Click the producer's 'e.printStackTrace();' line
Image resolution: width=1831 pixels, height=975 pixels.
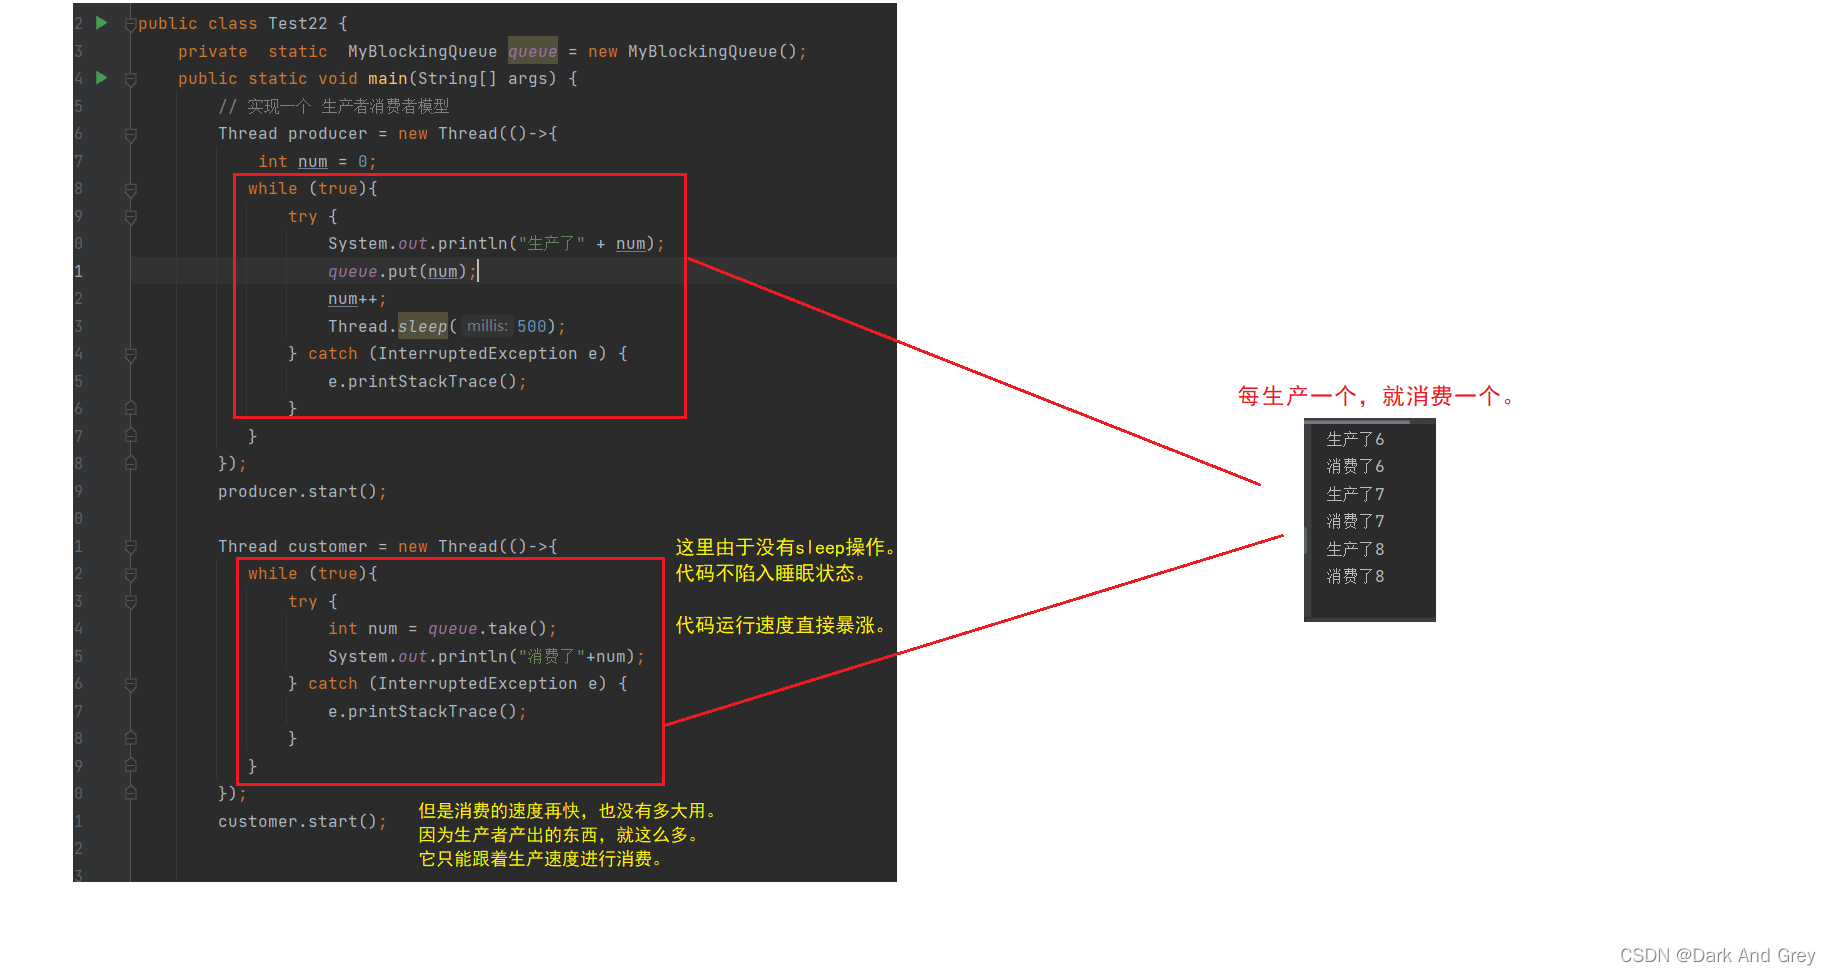pos(427,381)
